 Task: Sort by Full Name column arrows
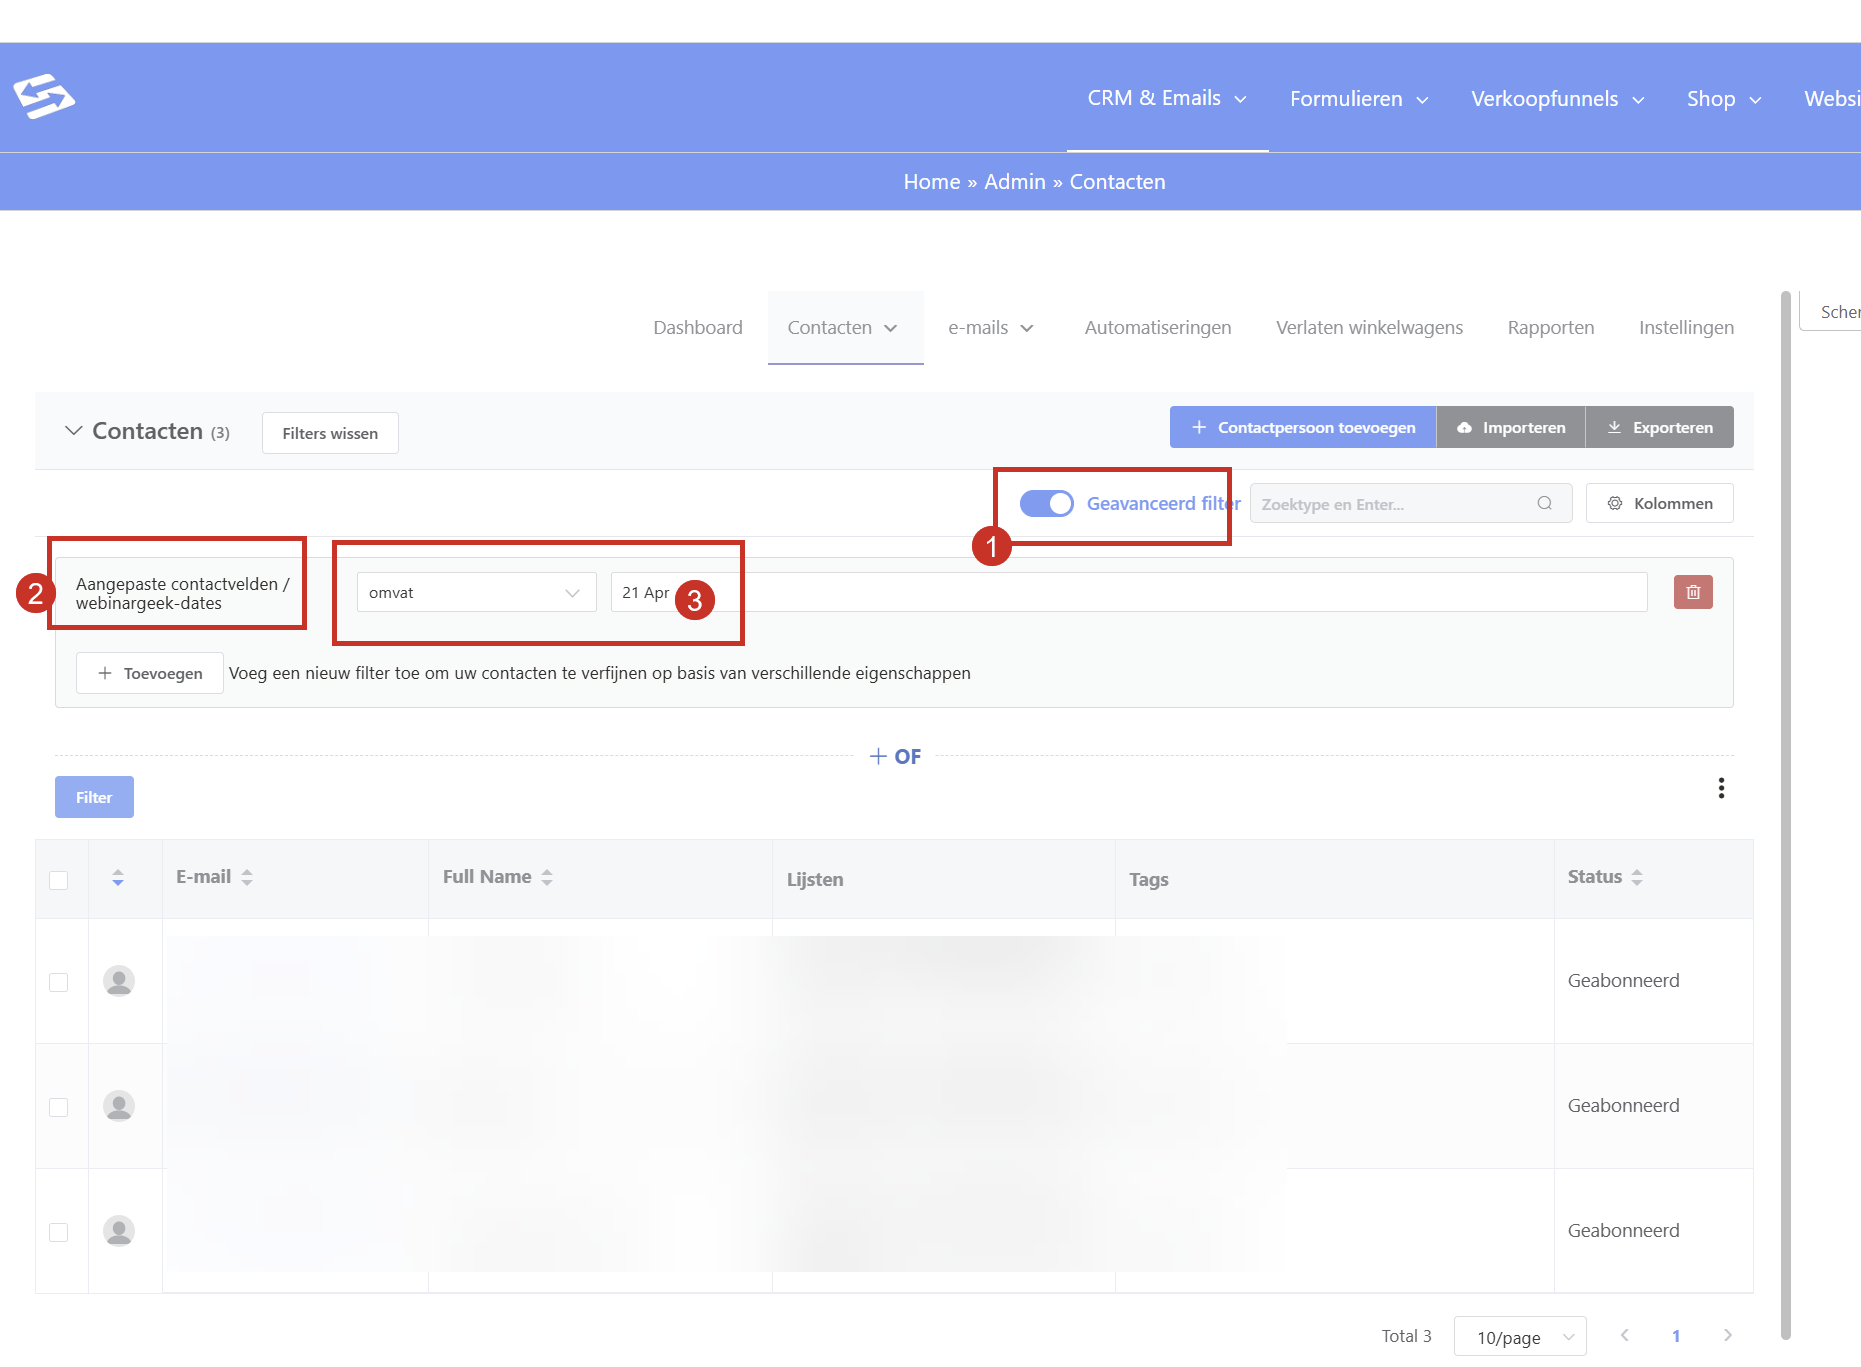(x=547, y=877)
